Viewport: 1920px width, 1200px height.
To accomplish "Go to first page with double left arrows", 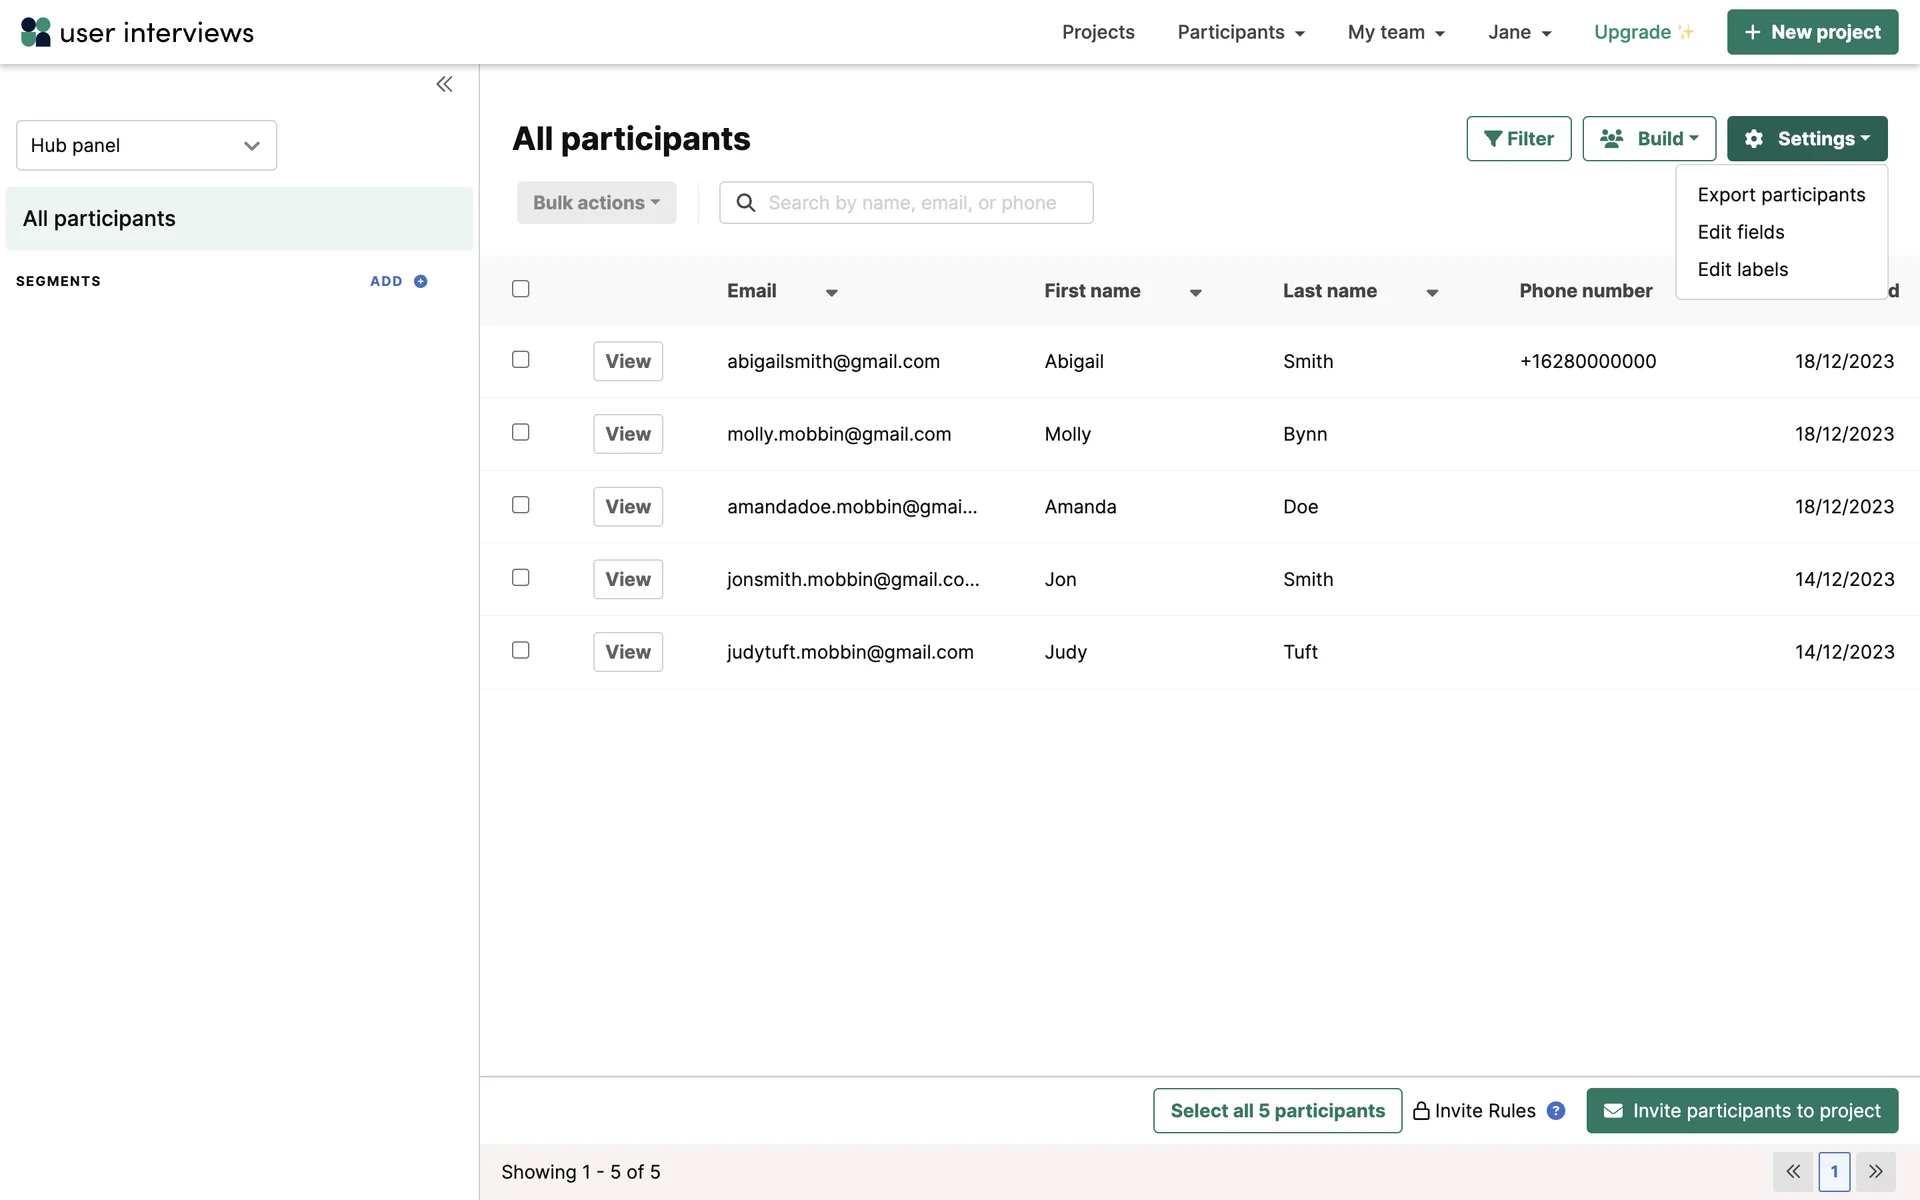I will (x=1793, y=1171).
